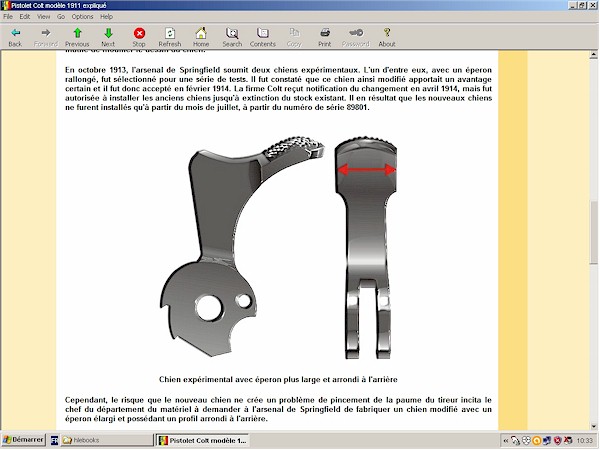Click the paragraph starting 'Cependant, le risque'

[278, 409]
